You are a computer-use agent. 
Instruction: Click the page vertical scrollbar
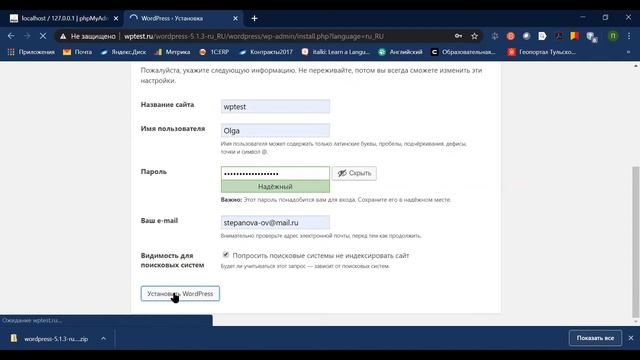[x=636, y=241]
